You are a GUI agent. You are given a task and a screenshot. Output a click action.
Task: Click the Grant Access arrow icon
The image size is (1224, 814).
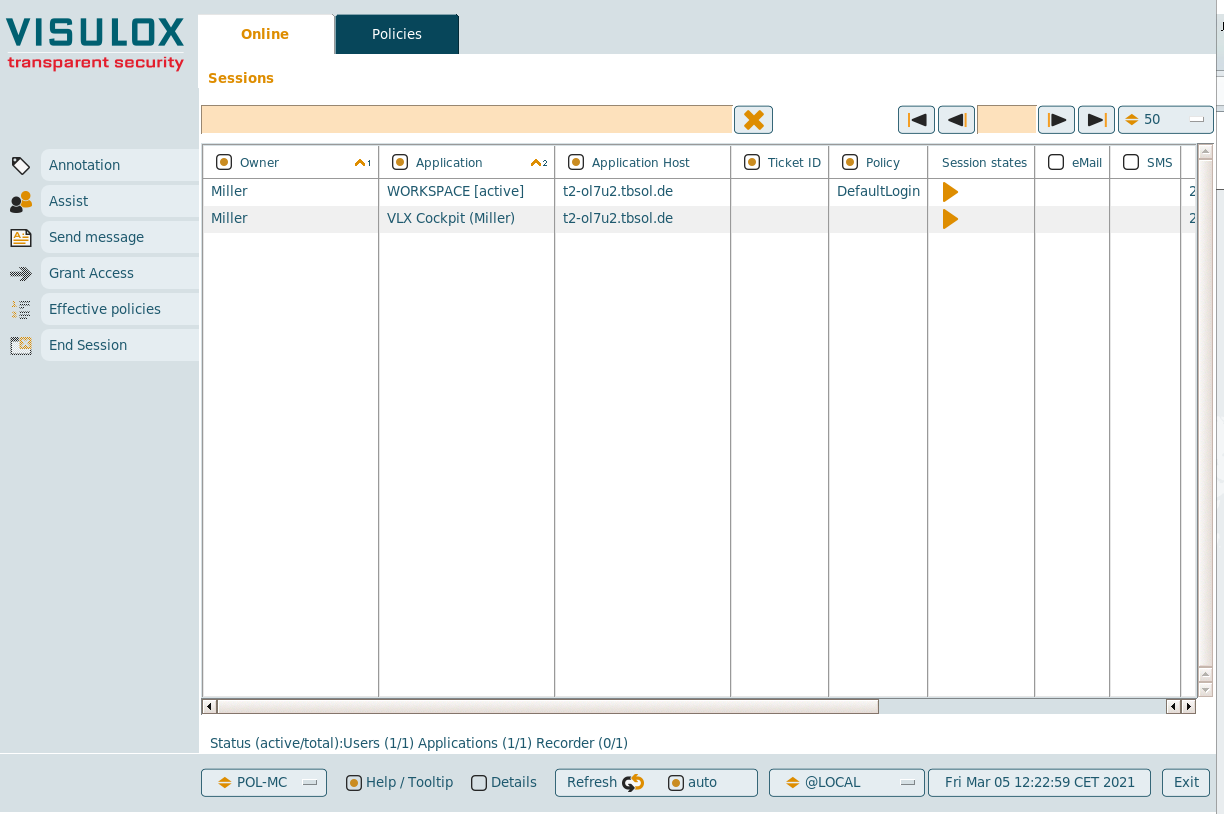pyautogui.click(x=20, y=273)
